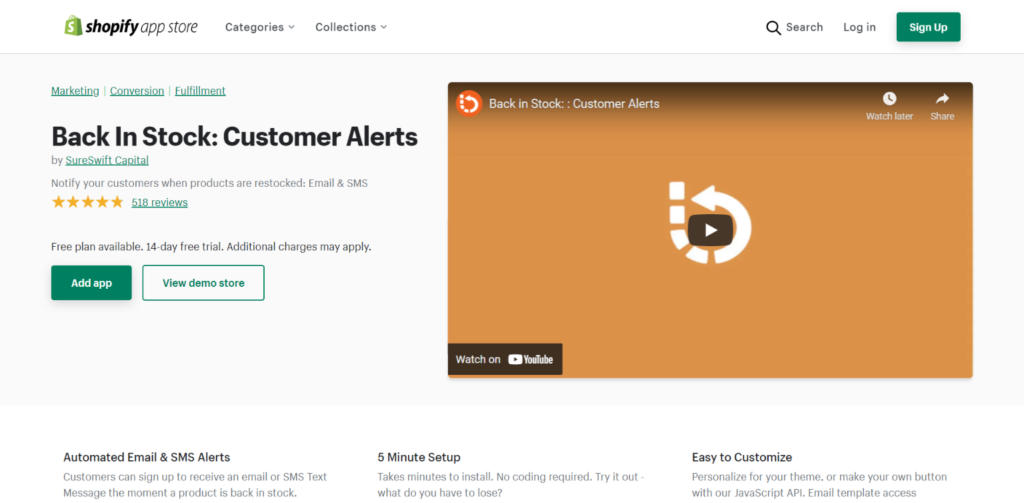The width and height of the screenshot is (1024, 503).
Task: Expand the Collections dropdown
Action: tap(351, 27)
